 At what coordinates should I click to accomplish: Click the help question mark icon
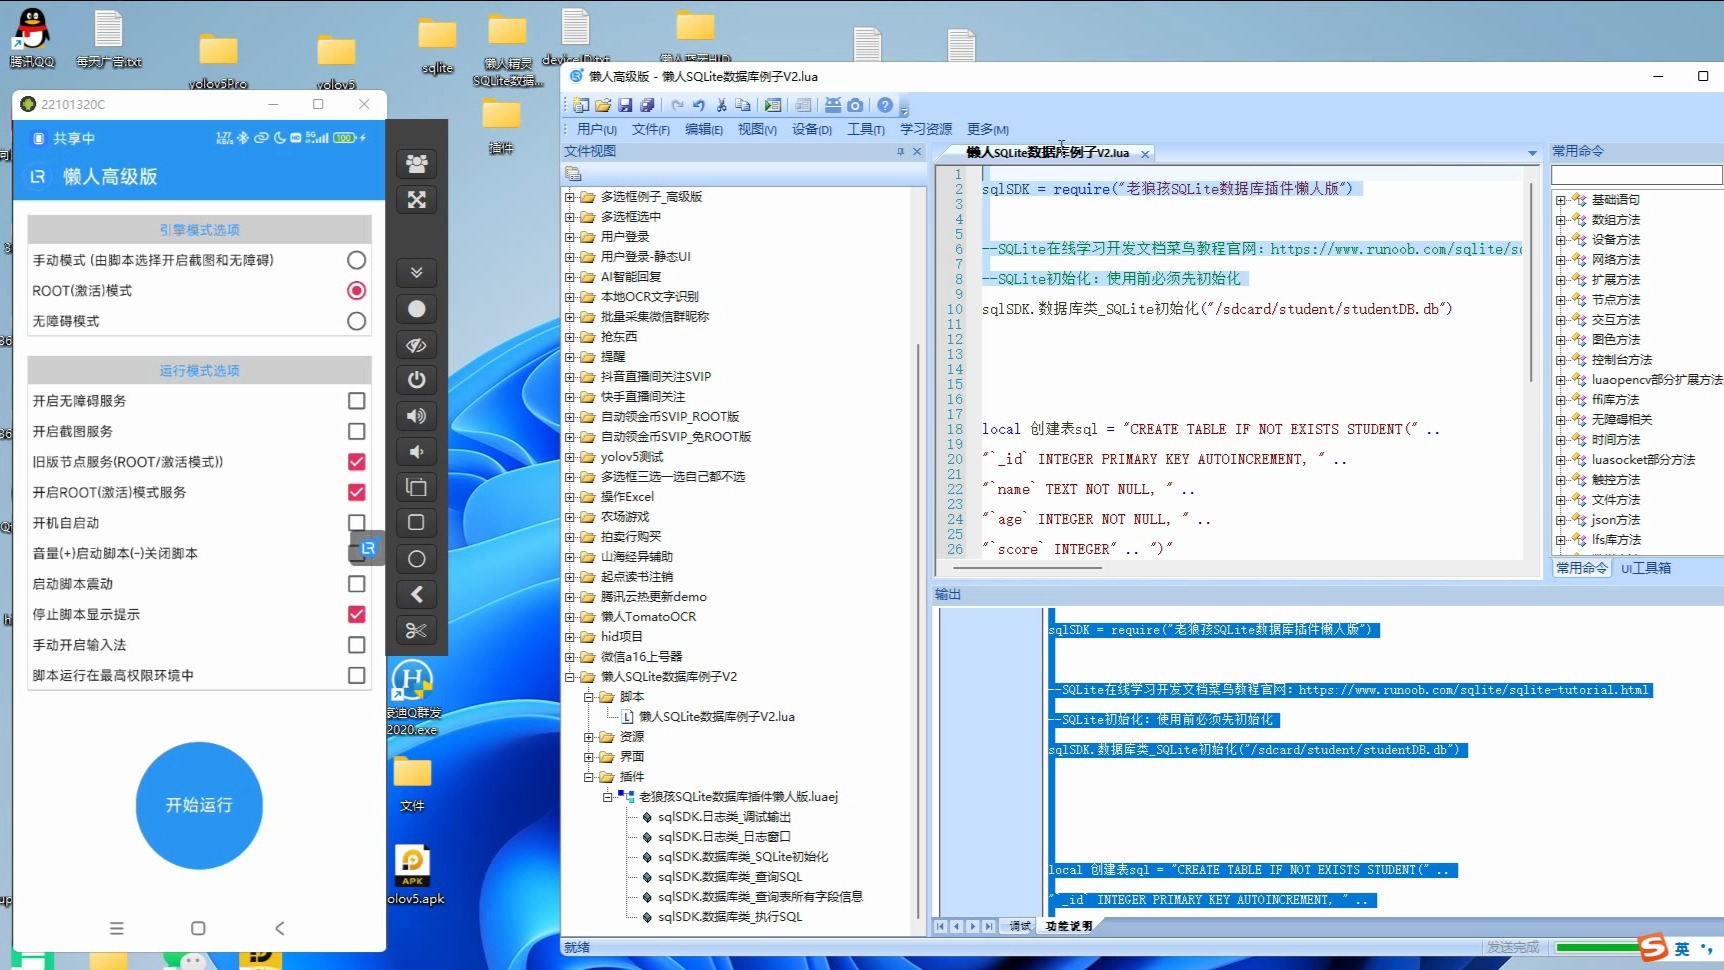[885, 105]
